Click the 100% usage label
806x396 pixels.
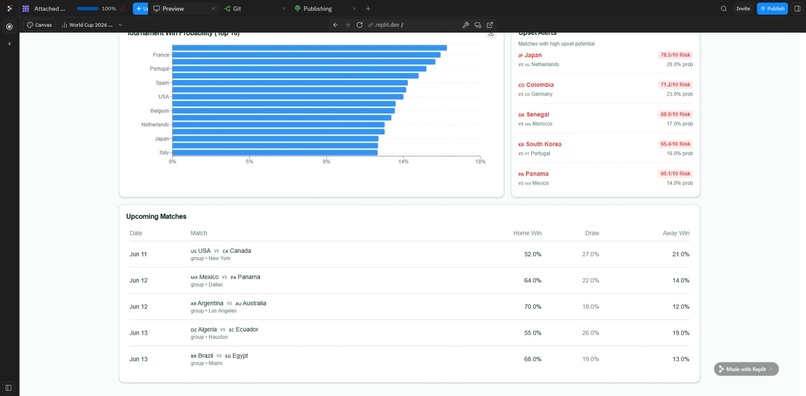(109, 9)
